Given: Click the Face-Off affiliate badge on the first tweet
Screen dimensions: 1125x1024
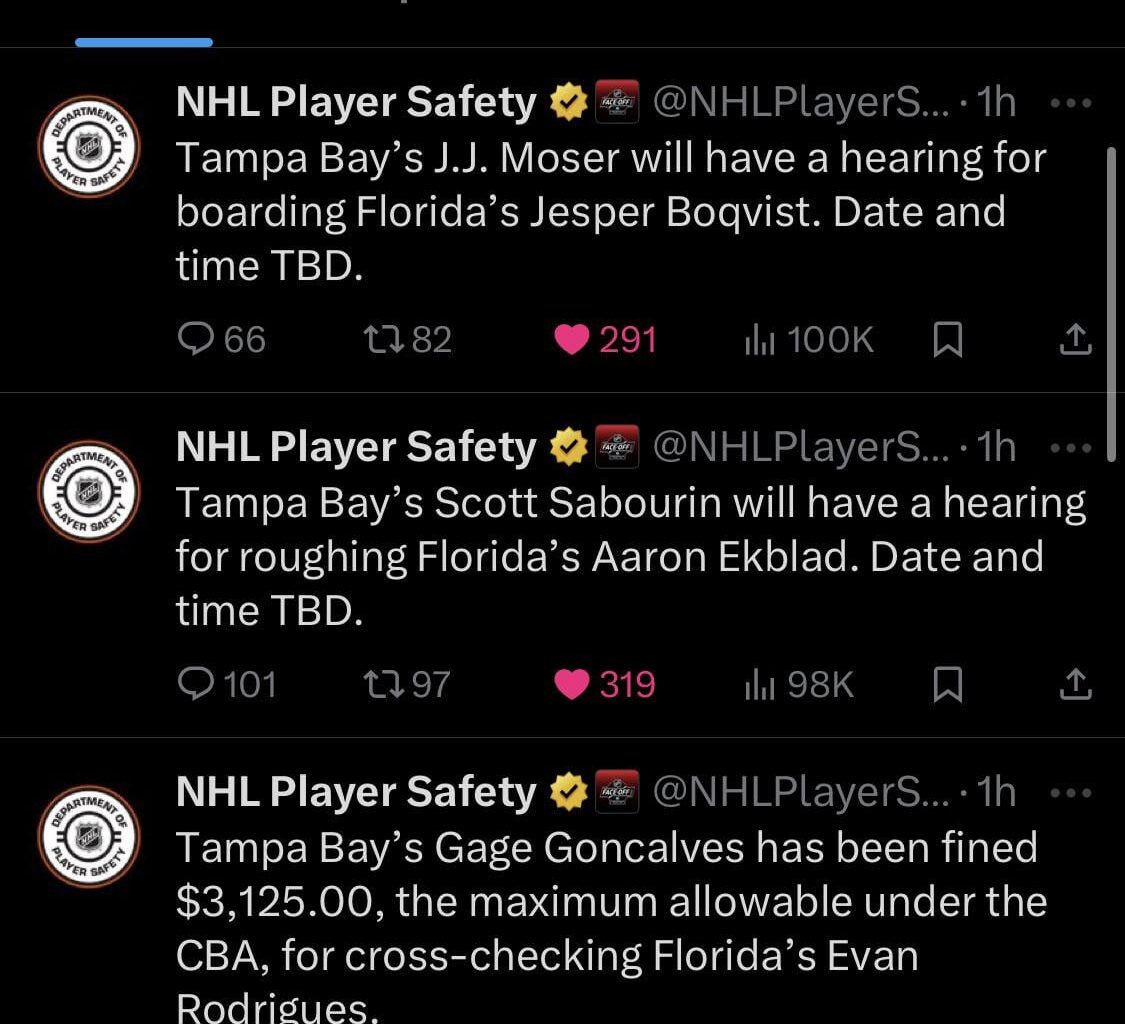Looking at the screenshot, I should pyautogui.click(x=618, y=100).
